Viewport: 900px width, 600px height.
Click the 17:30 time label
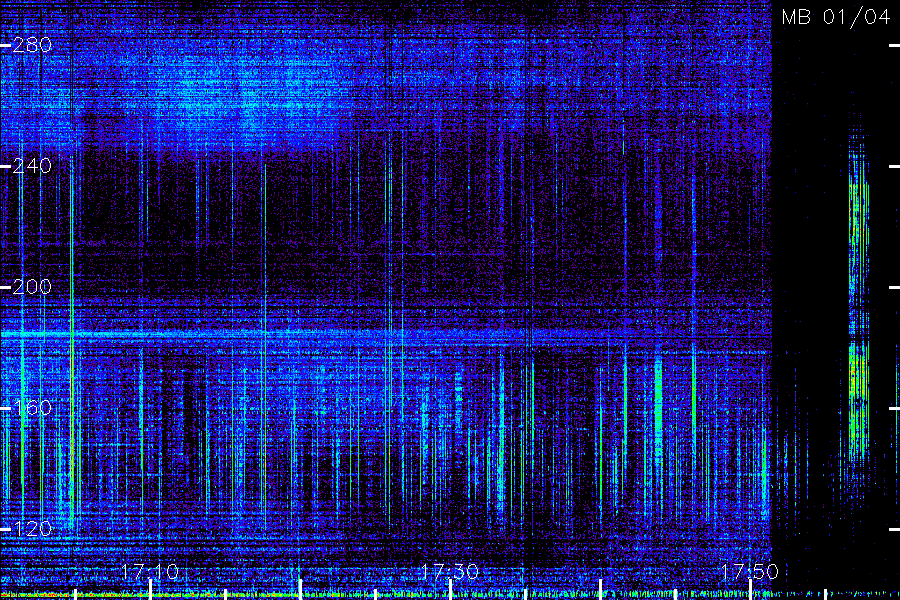(450, 571)
